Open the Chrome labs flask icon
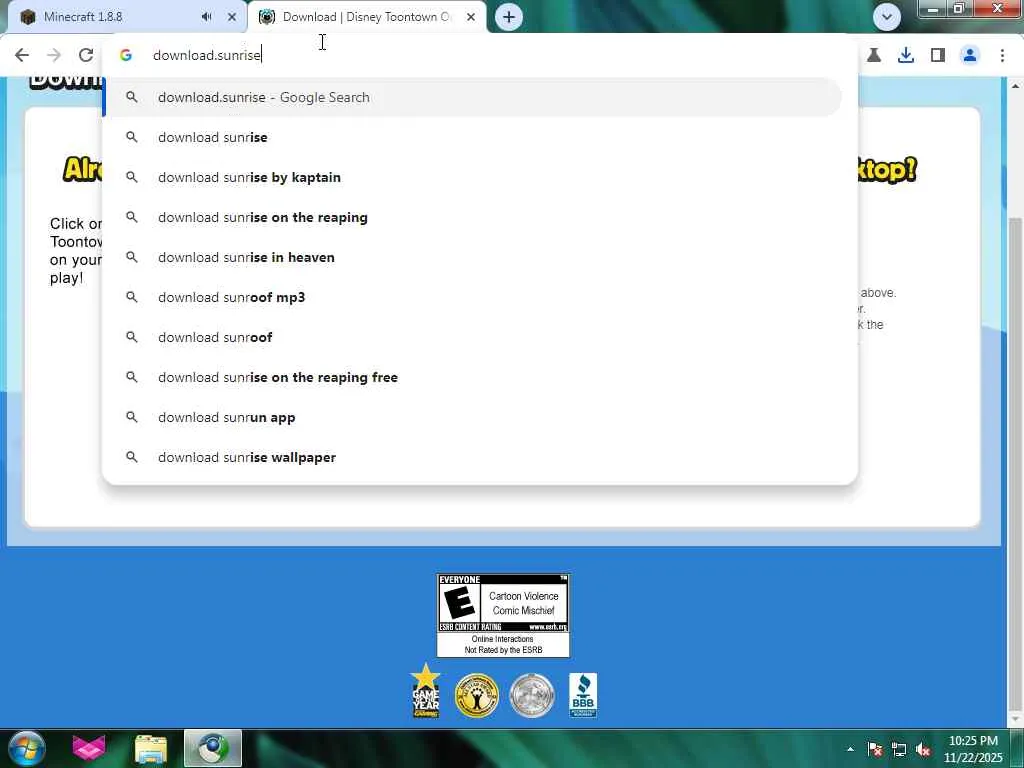Screen dimensions: 1024x768 pyautogui.click(x=874, y=56)
